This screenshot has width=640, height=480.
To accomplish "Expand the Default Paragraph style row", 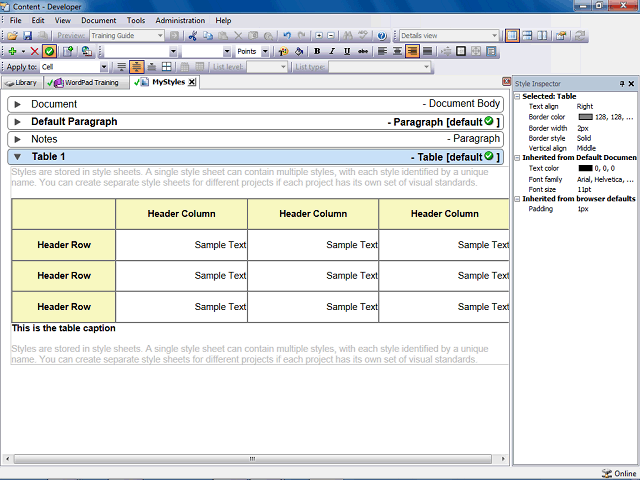I will point(18,122).
